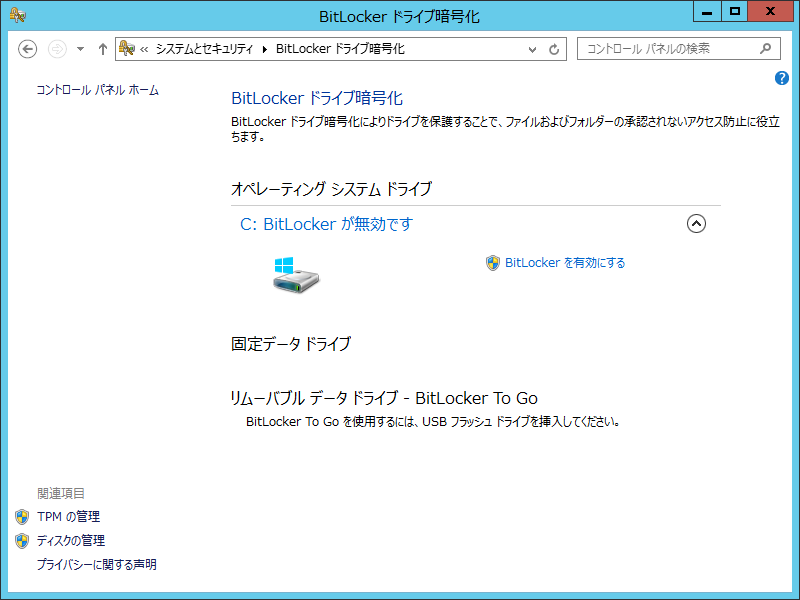Click the Back navigation arrow
800x600 pixels.
(x=28, y=49)
